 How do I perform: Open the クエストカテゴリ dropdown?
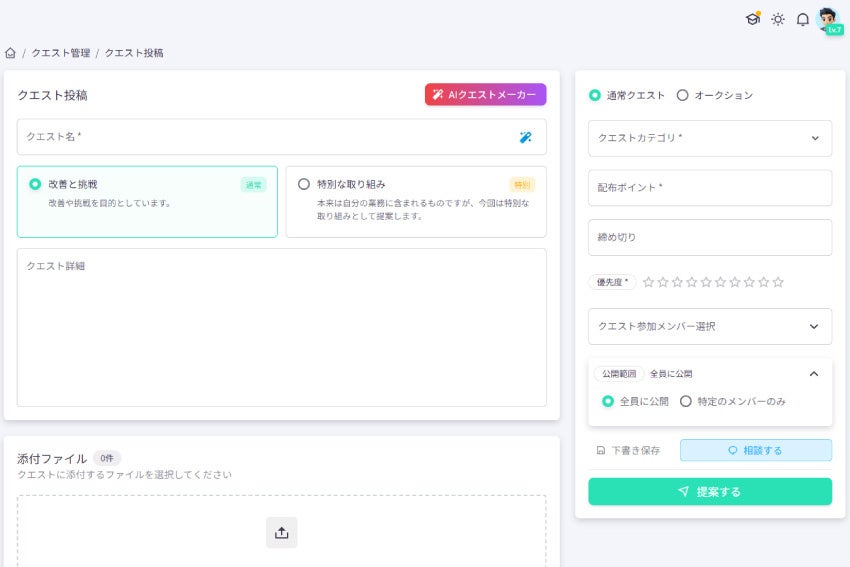pyautogui.click(x=710, y=138)
